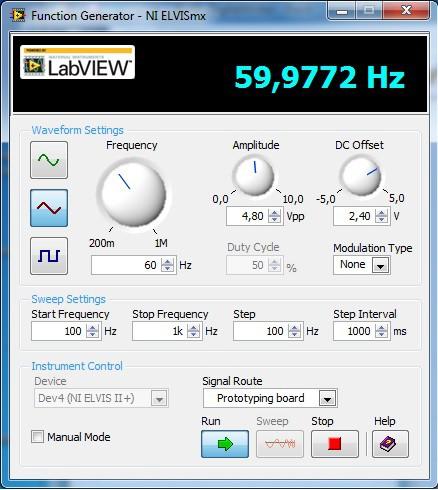Image resolution: width=438 pixels, height=490 pixels.
Task: Click the Frequency knob
Action: 133,194
